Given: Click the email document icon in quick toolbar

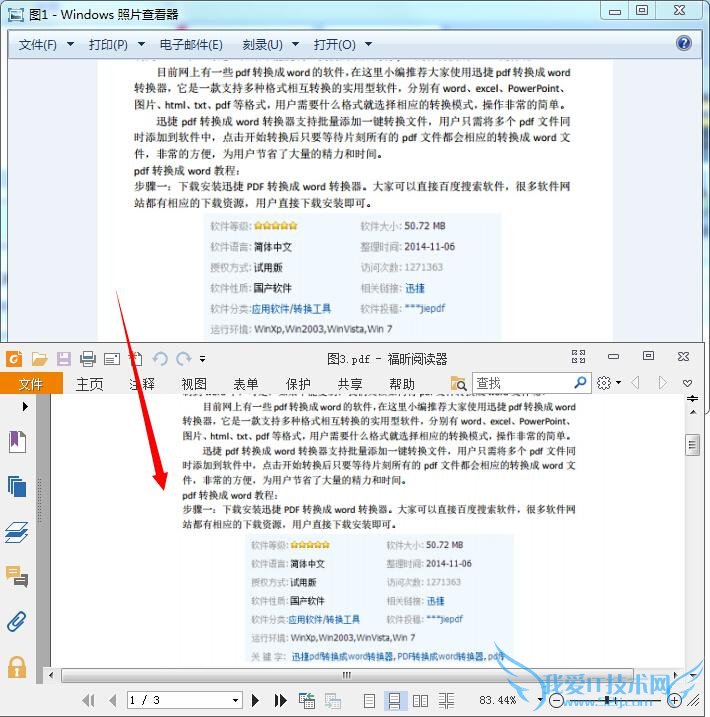Looking at the screenshot, I should tap(112, 359).
